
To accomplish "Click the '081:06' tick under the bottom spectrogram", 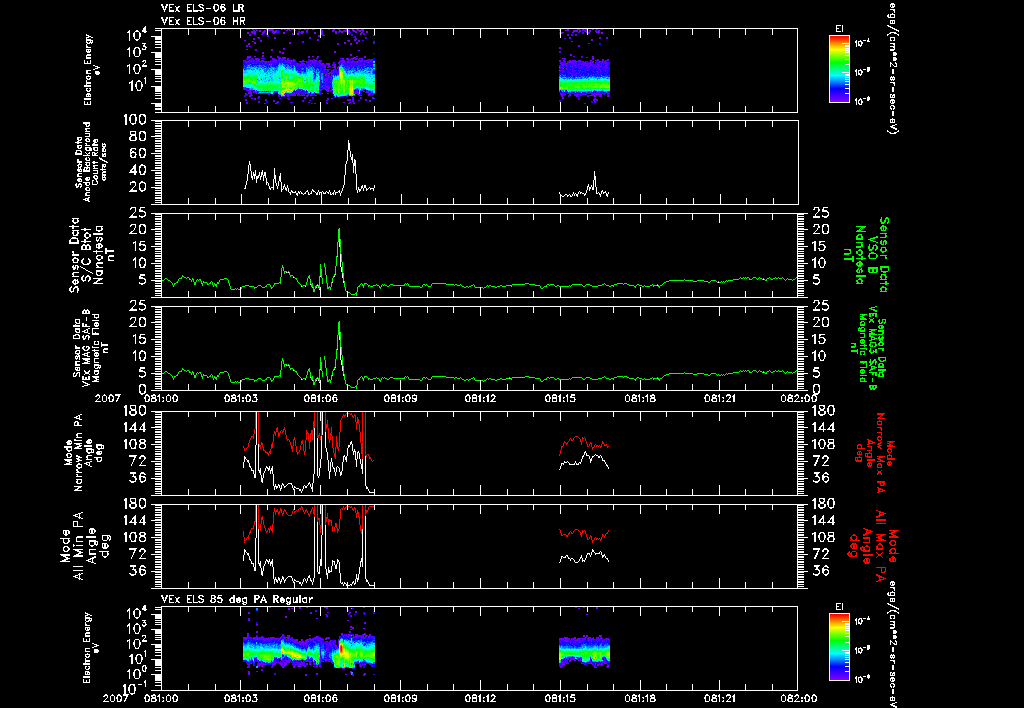I will tap(321, 699).
